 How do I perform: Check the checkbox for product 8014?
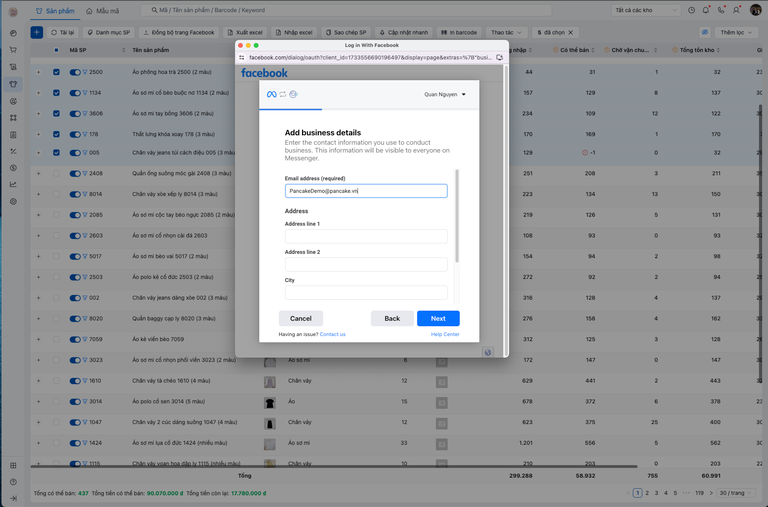[56, 194]
